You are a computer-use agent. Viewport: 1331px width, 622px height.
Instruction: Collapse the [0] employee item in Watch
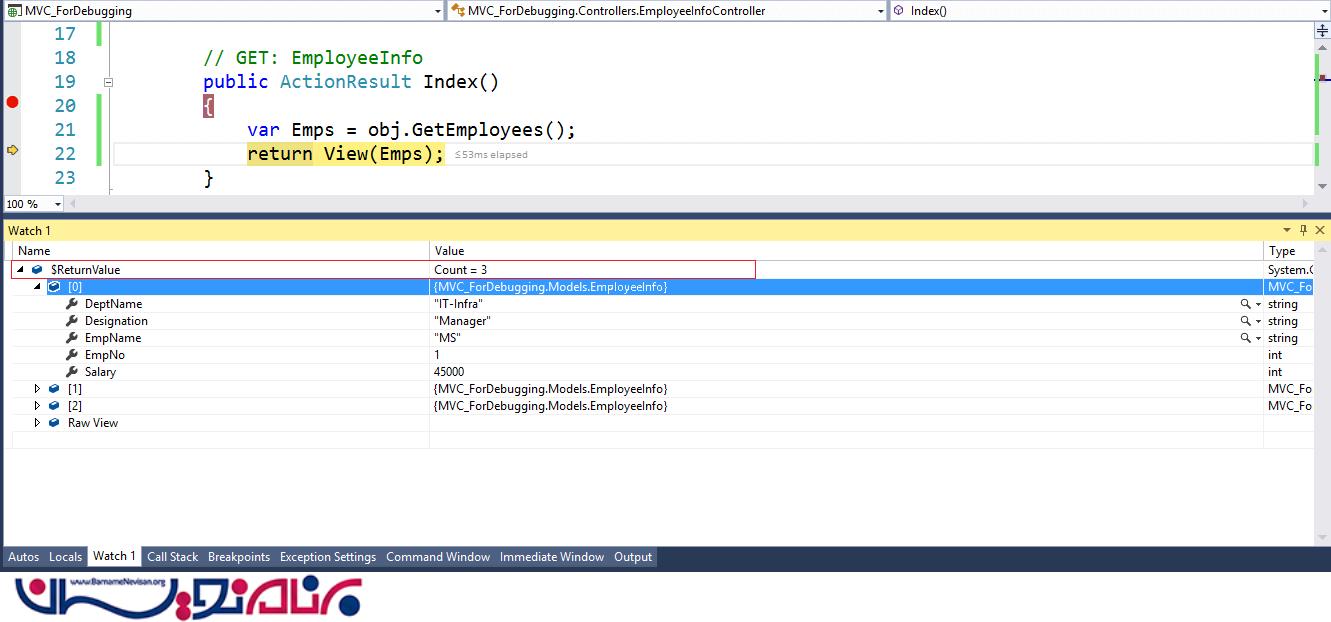coord(38,287)
